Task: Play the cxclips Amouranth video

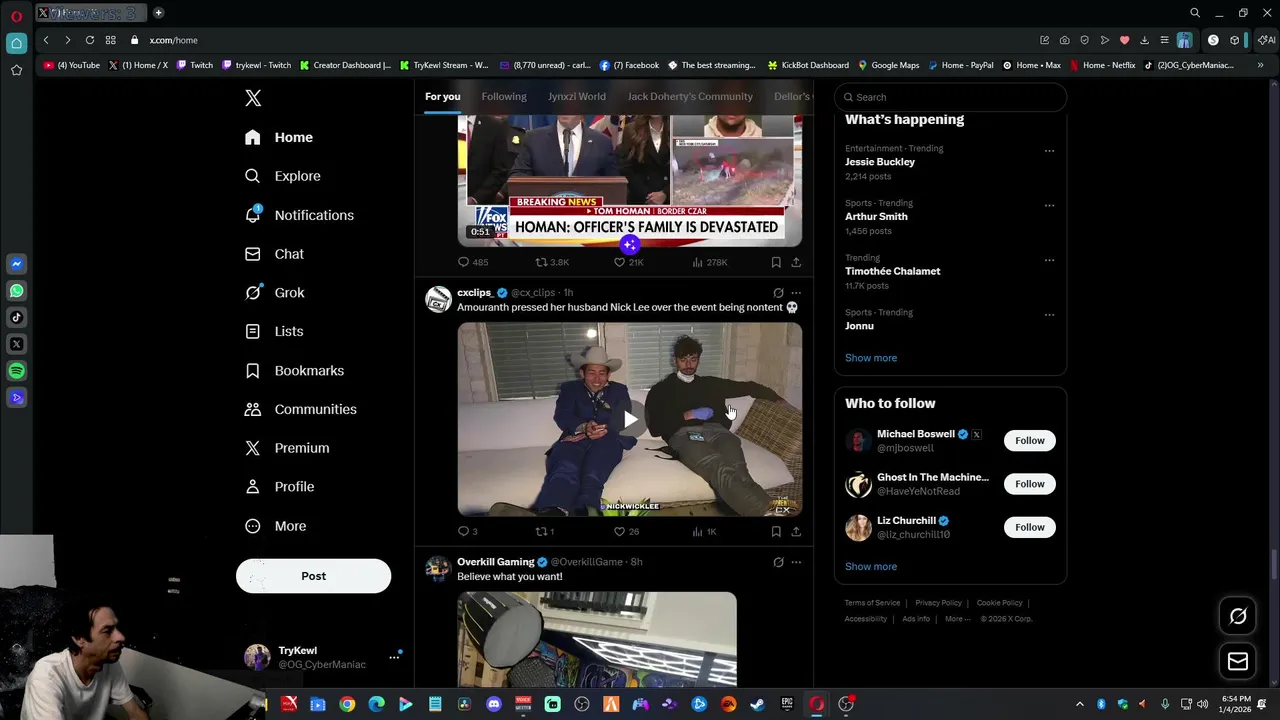Action: (630, 420)
